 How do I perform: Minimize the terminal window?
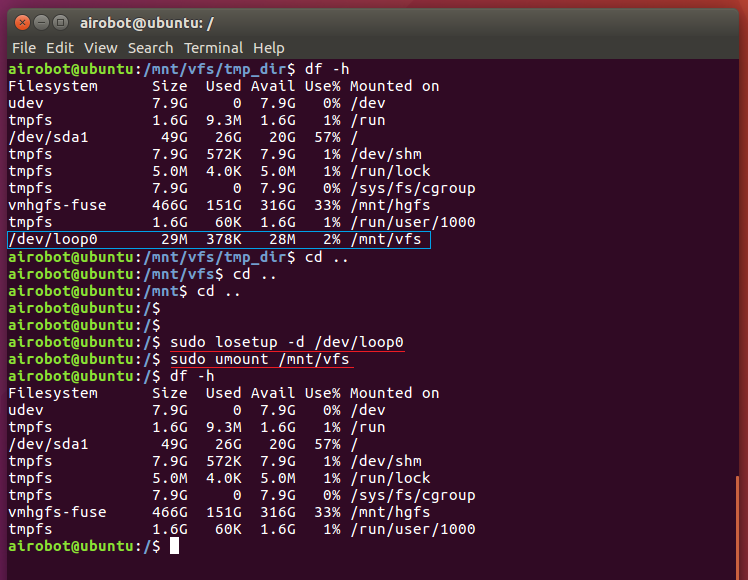point(42,22)
